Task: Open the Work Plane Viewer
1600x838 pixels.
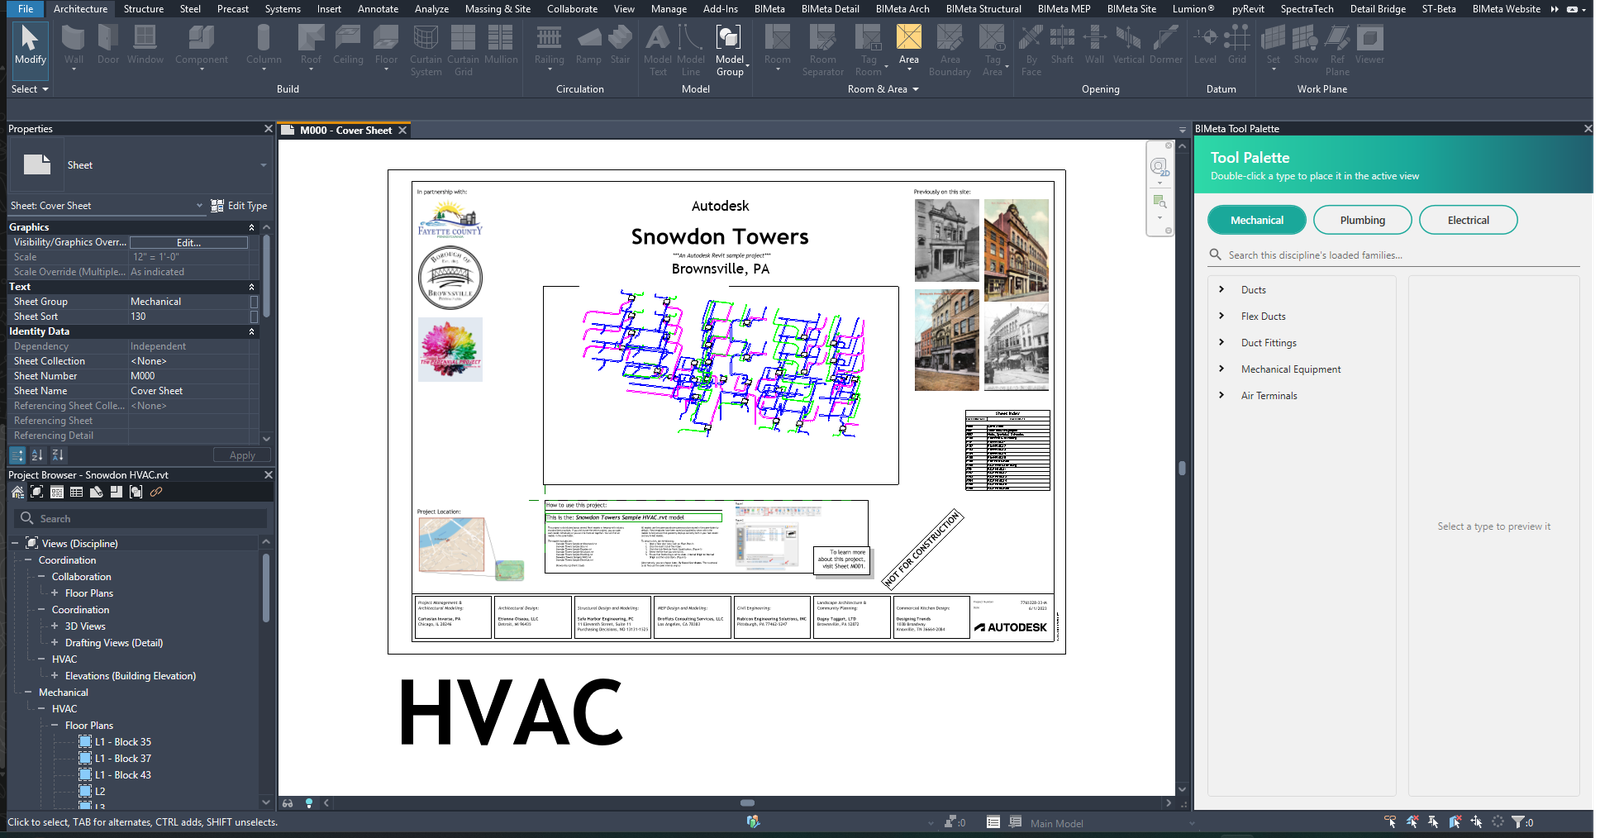Action: click(1370, 46)
